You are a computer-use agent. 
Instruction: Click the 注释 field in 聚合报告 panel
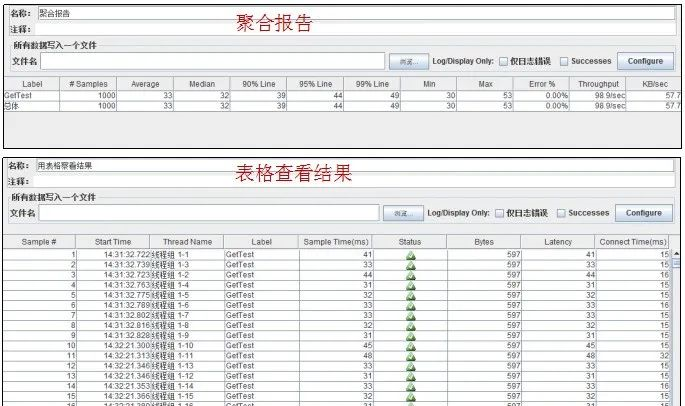tap(355, 29)
